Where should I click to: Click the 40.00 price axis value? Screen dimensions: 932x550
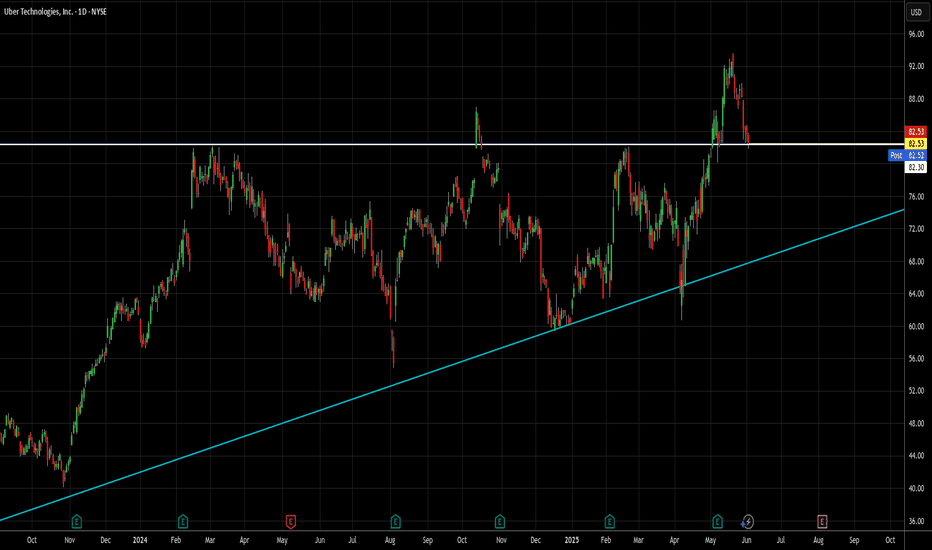pos(916,489)
